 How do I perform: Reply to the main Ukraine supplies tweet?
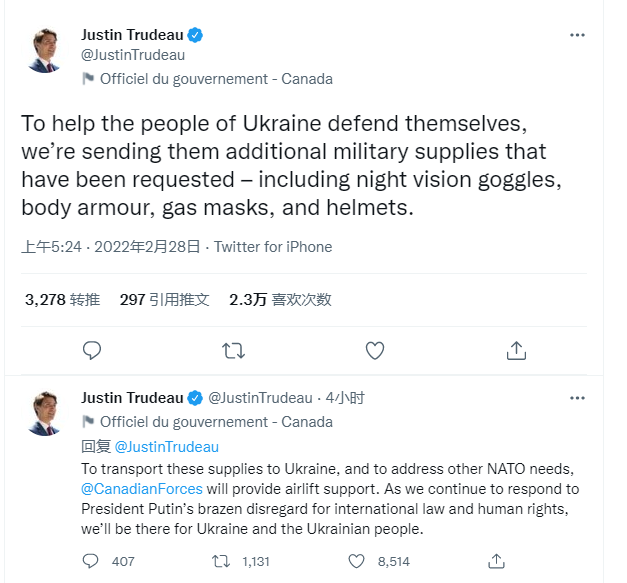[92, 350]
